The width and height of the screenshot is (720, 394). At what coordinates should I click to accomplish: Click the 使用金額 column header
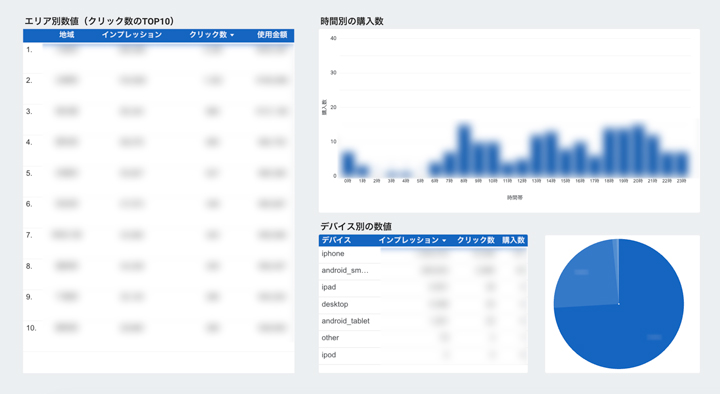272,35
